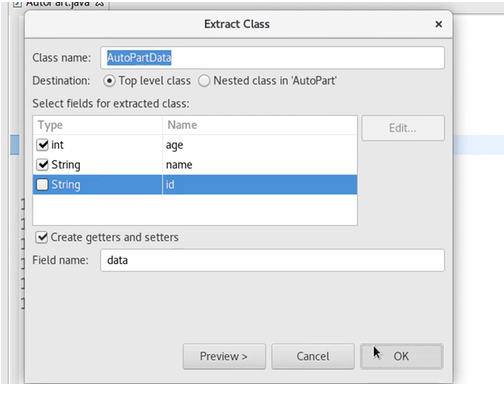
Task: Click the Field name input box
Action: pos(272,260)
